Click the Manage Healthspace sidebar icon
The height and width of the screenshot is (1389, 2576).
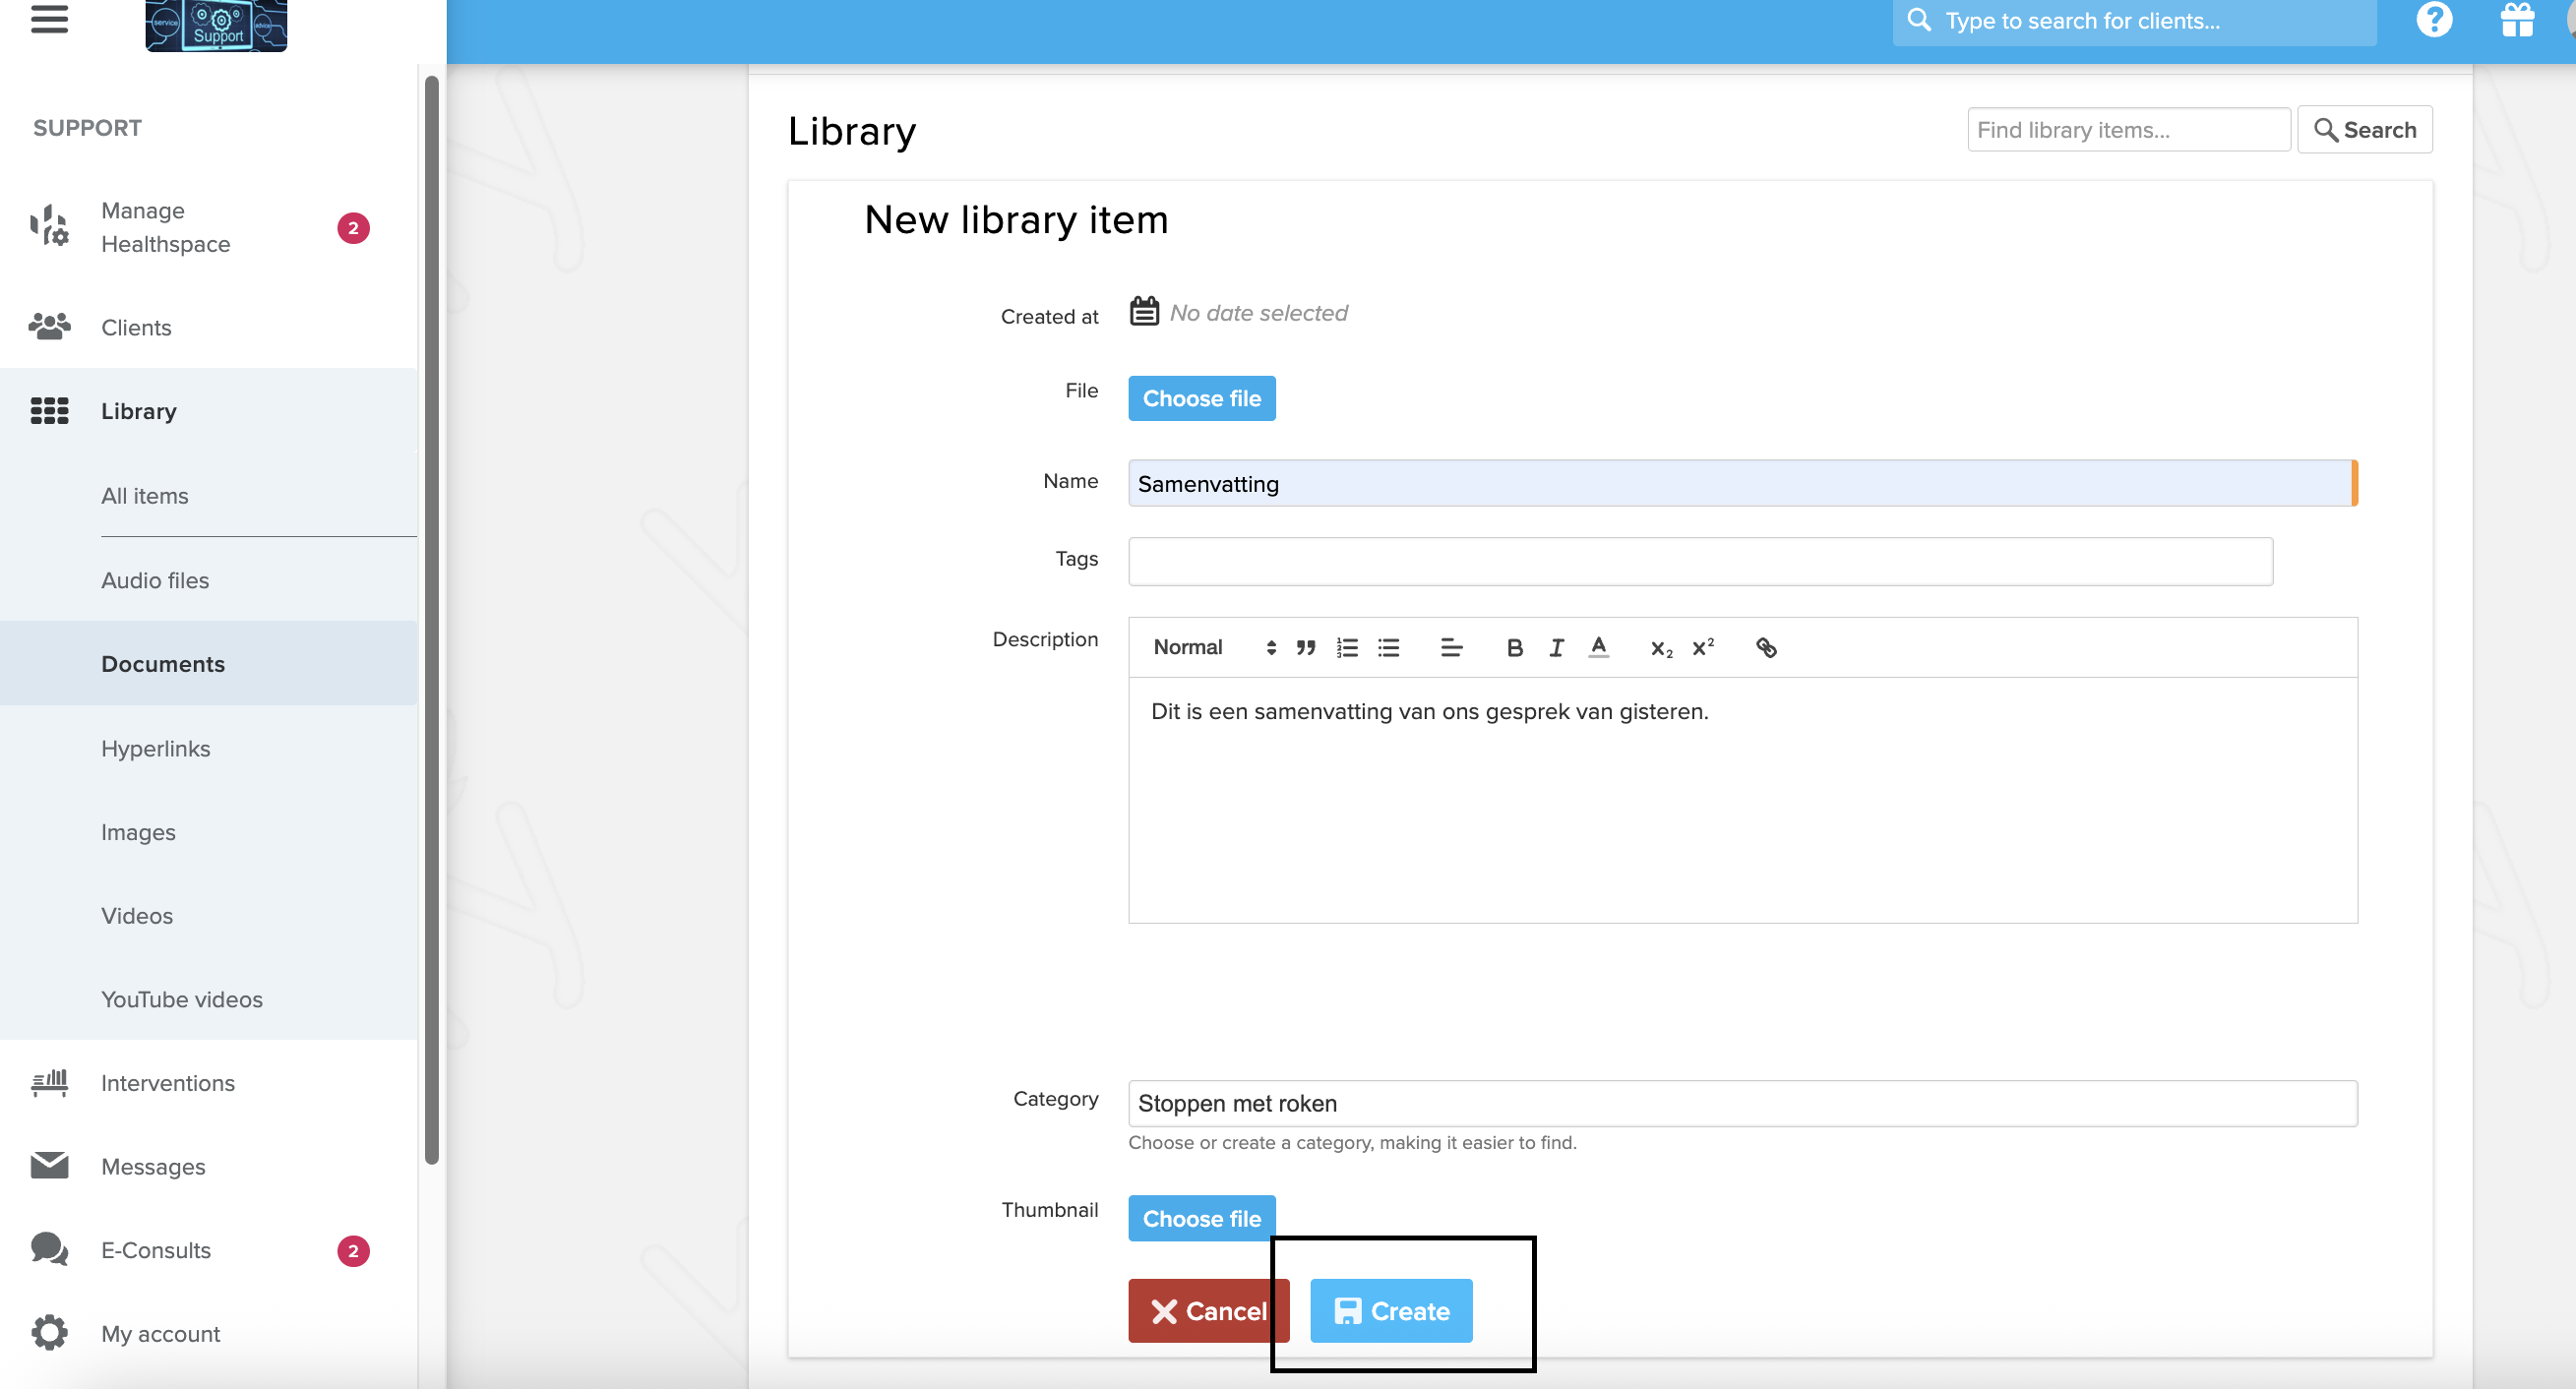pyautogui.click(x=49, y=227)
